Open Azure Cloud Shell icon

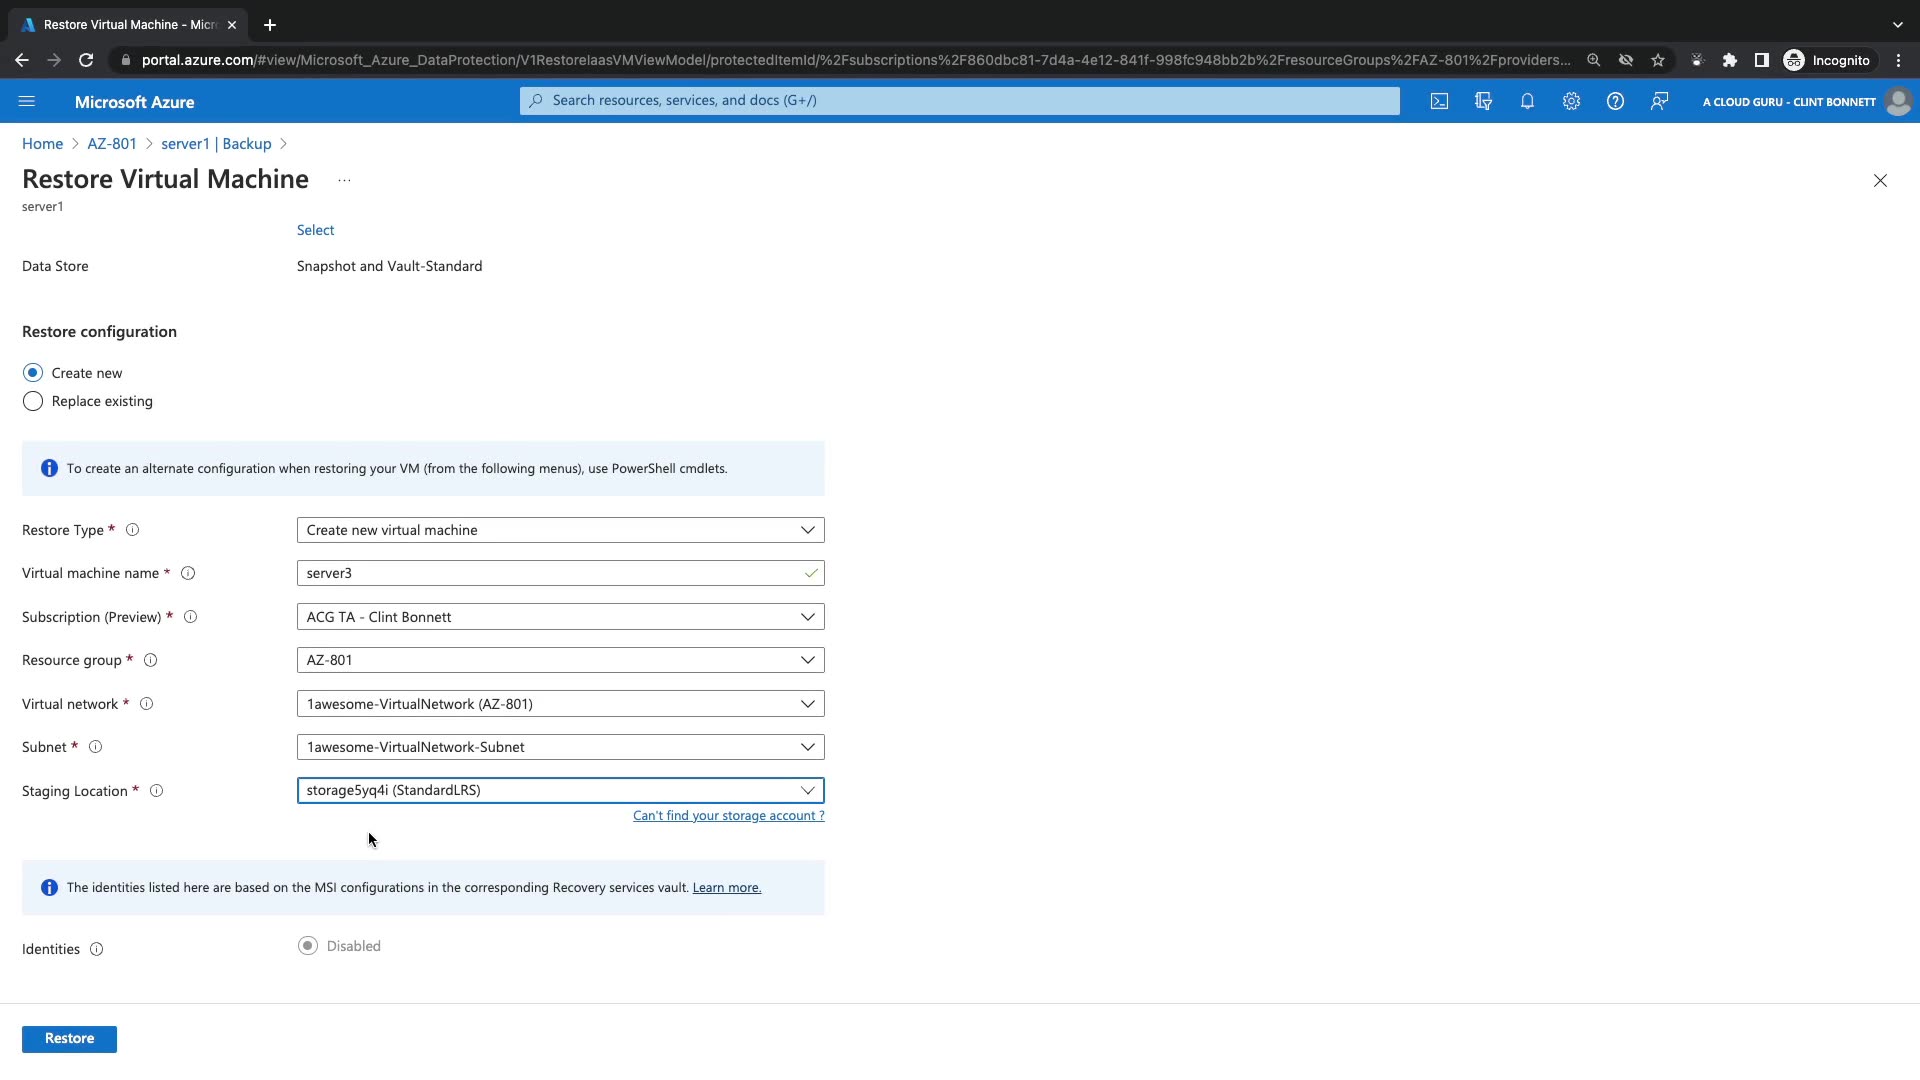(1439, 101)
